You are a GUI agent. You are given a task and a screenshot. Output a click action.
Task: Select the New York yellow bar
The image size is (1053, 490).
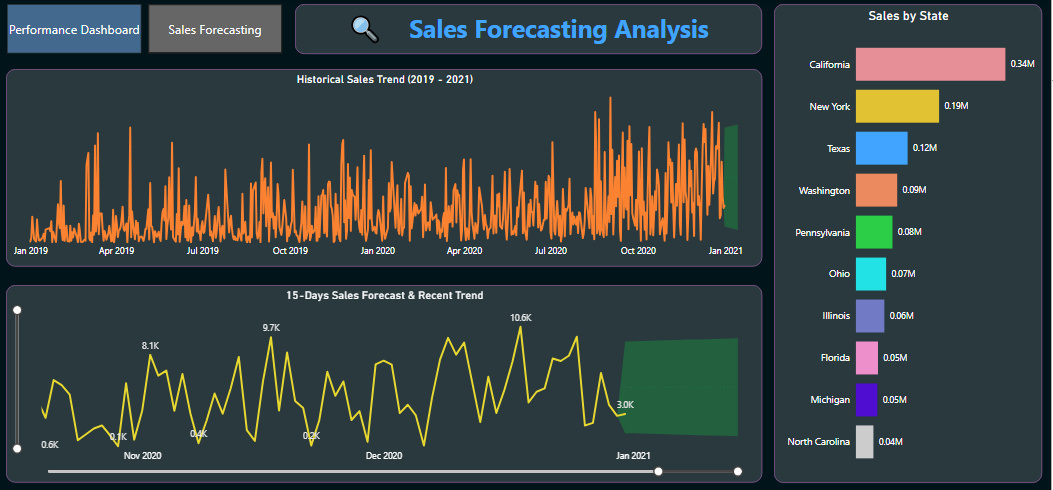tap(897, 106)
